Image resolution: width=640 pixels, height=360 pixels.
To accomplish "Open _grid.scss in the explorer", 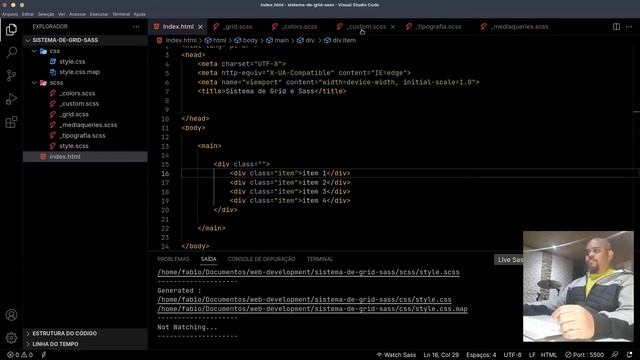I will (85, 114).
